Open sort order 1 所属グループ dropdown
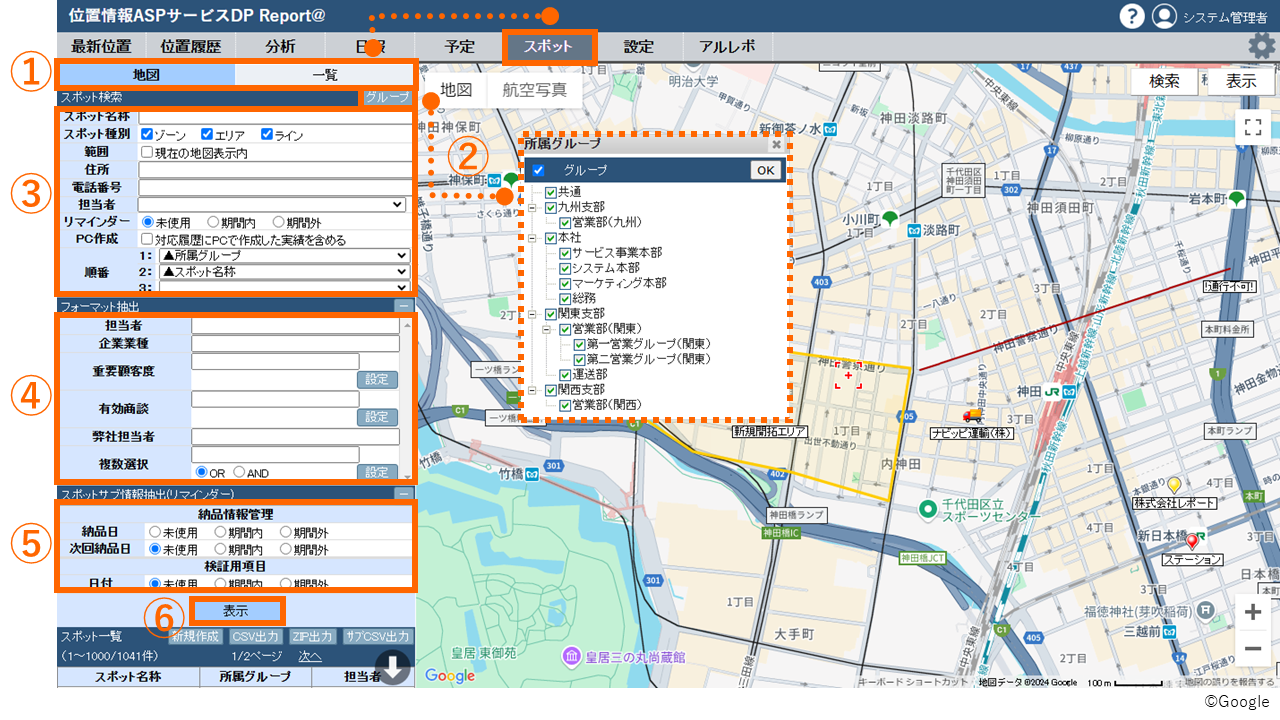Viewport: 1280px width, 720px height. pos(284,256)
